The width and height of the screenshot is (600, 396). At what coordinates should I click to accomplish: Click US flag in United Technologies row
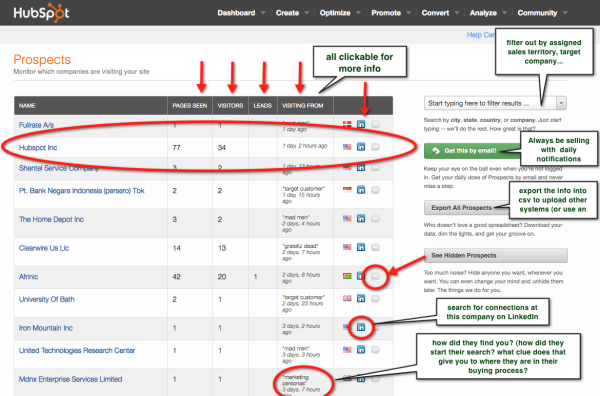(x=347, y=349)
